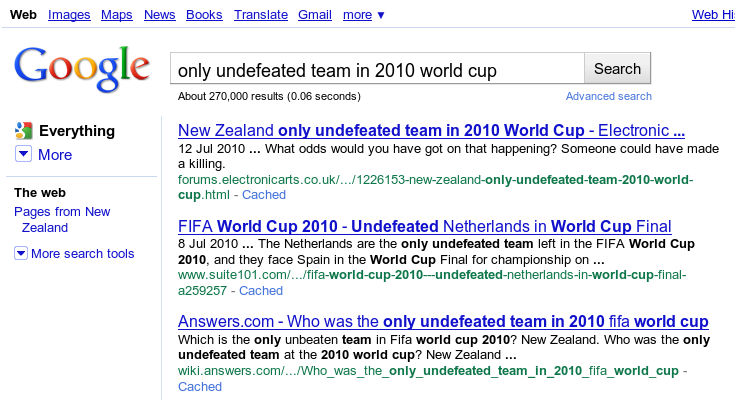735x400 pixels.
Task: Open Advanced search link
Action: (608, 96)
